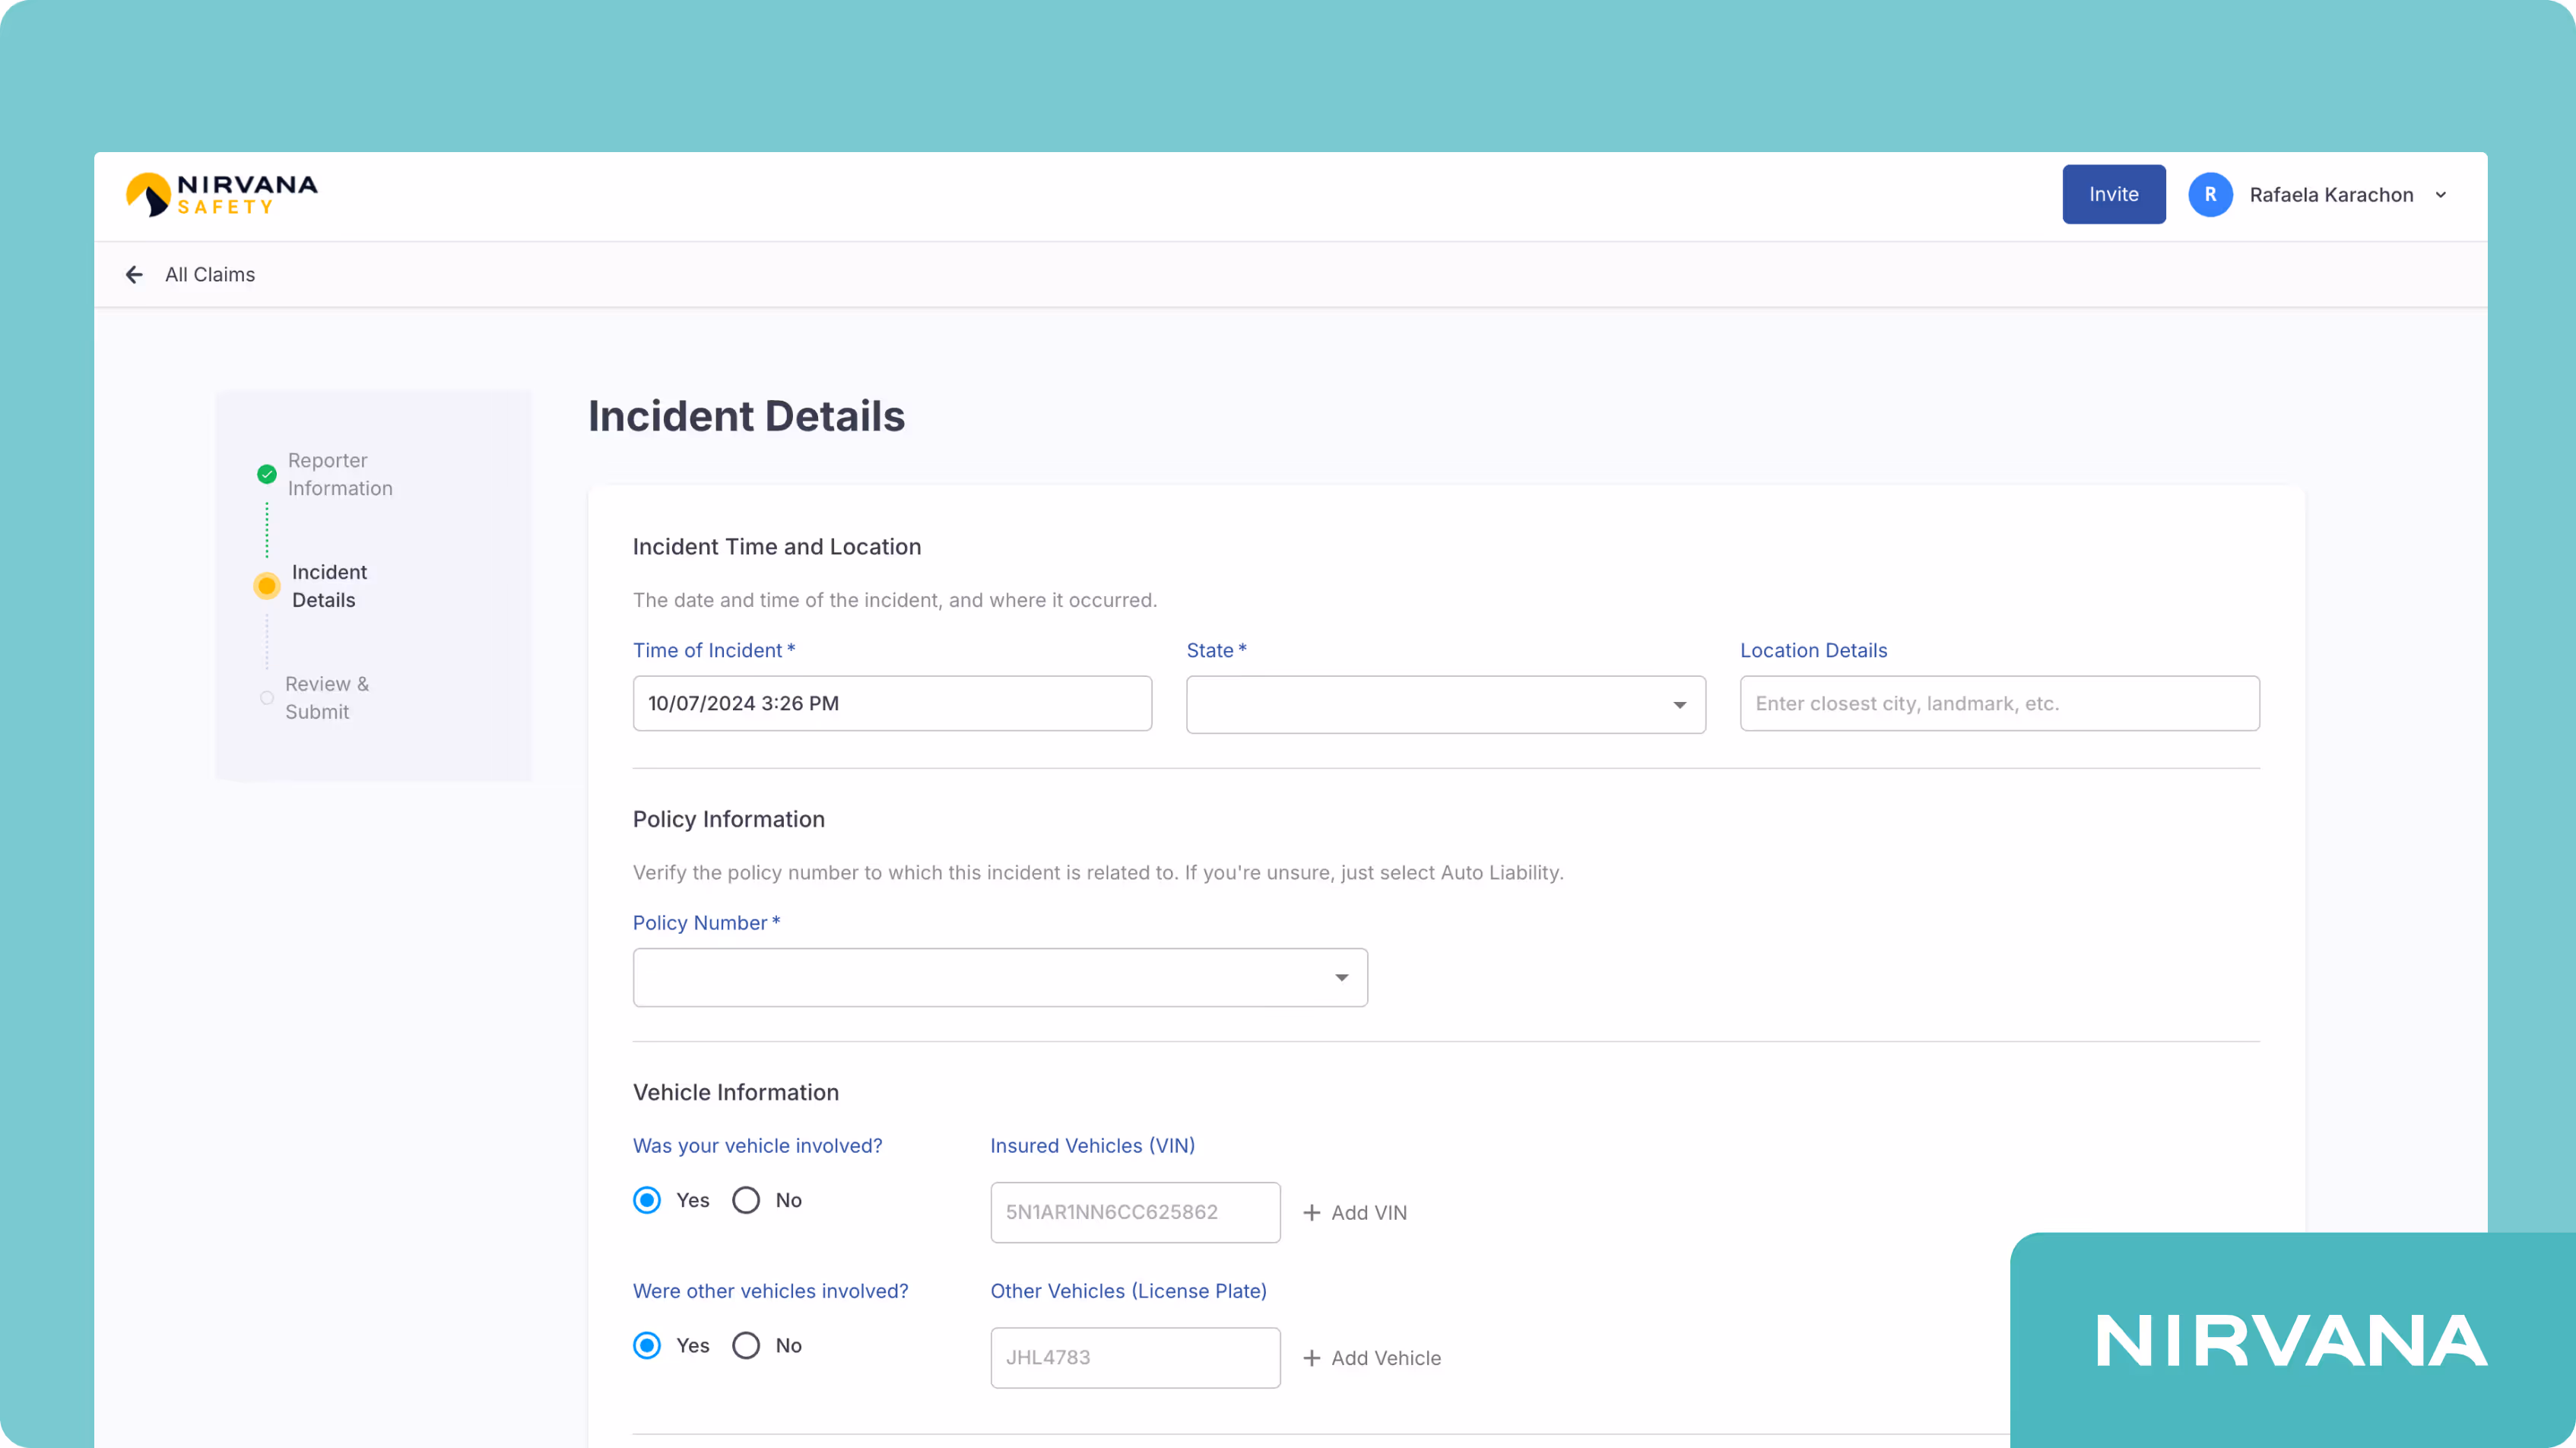2576x1448 pixels.
Task: Click the plus icon beside Add Vehicle
Action: click(x=1311, y=1357)
